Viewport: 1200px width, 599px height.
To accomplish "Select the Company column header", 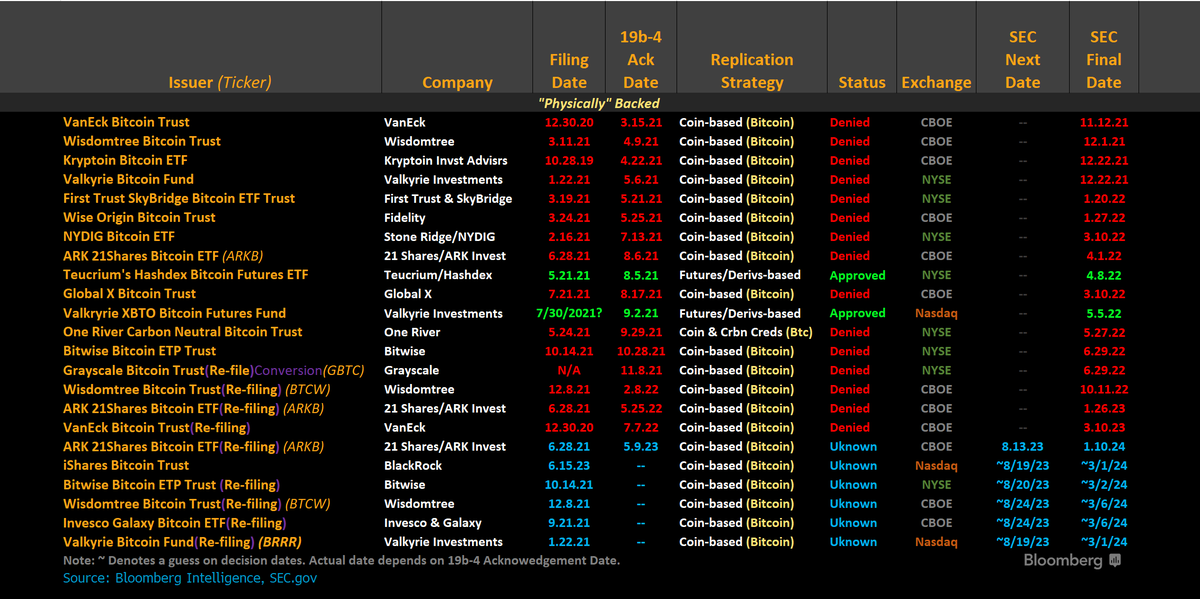I will 457,82.
